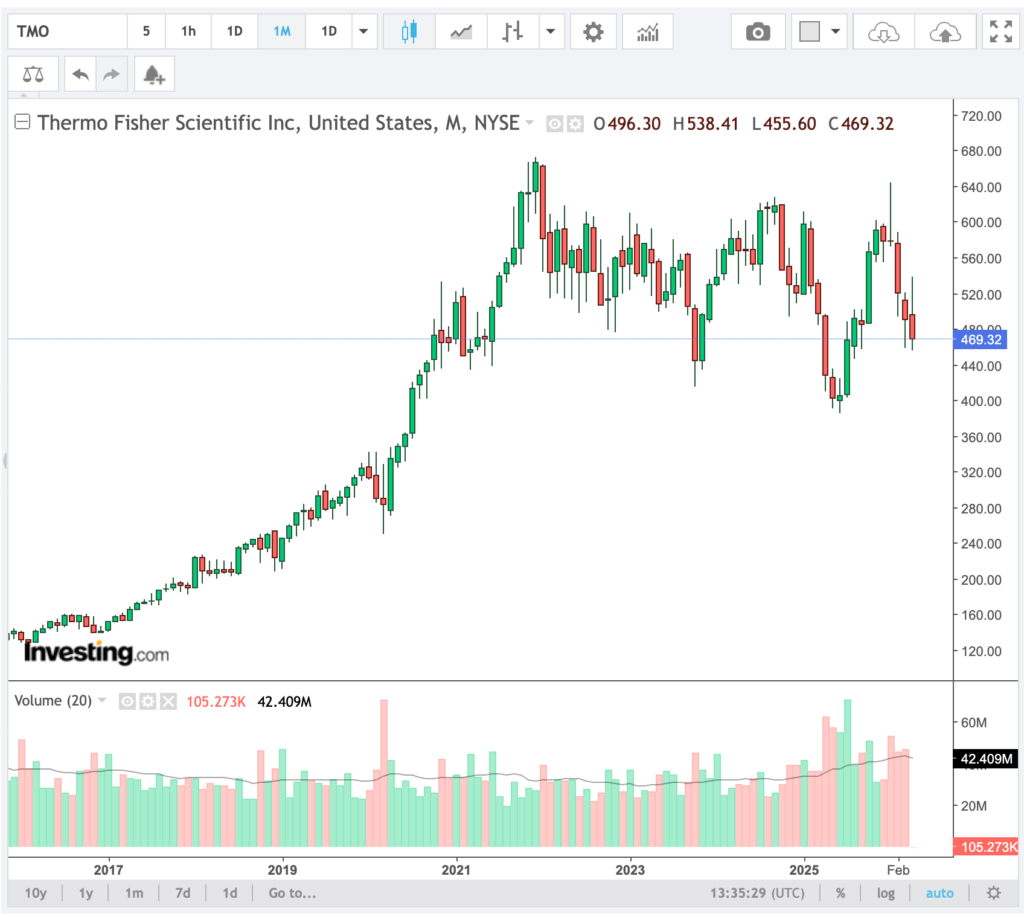Take a snapshot with the camera icon
This screenshot has width=1024, height=917.
click(758, 31)
